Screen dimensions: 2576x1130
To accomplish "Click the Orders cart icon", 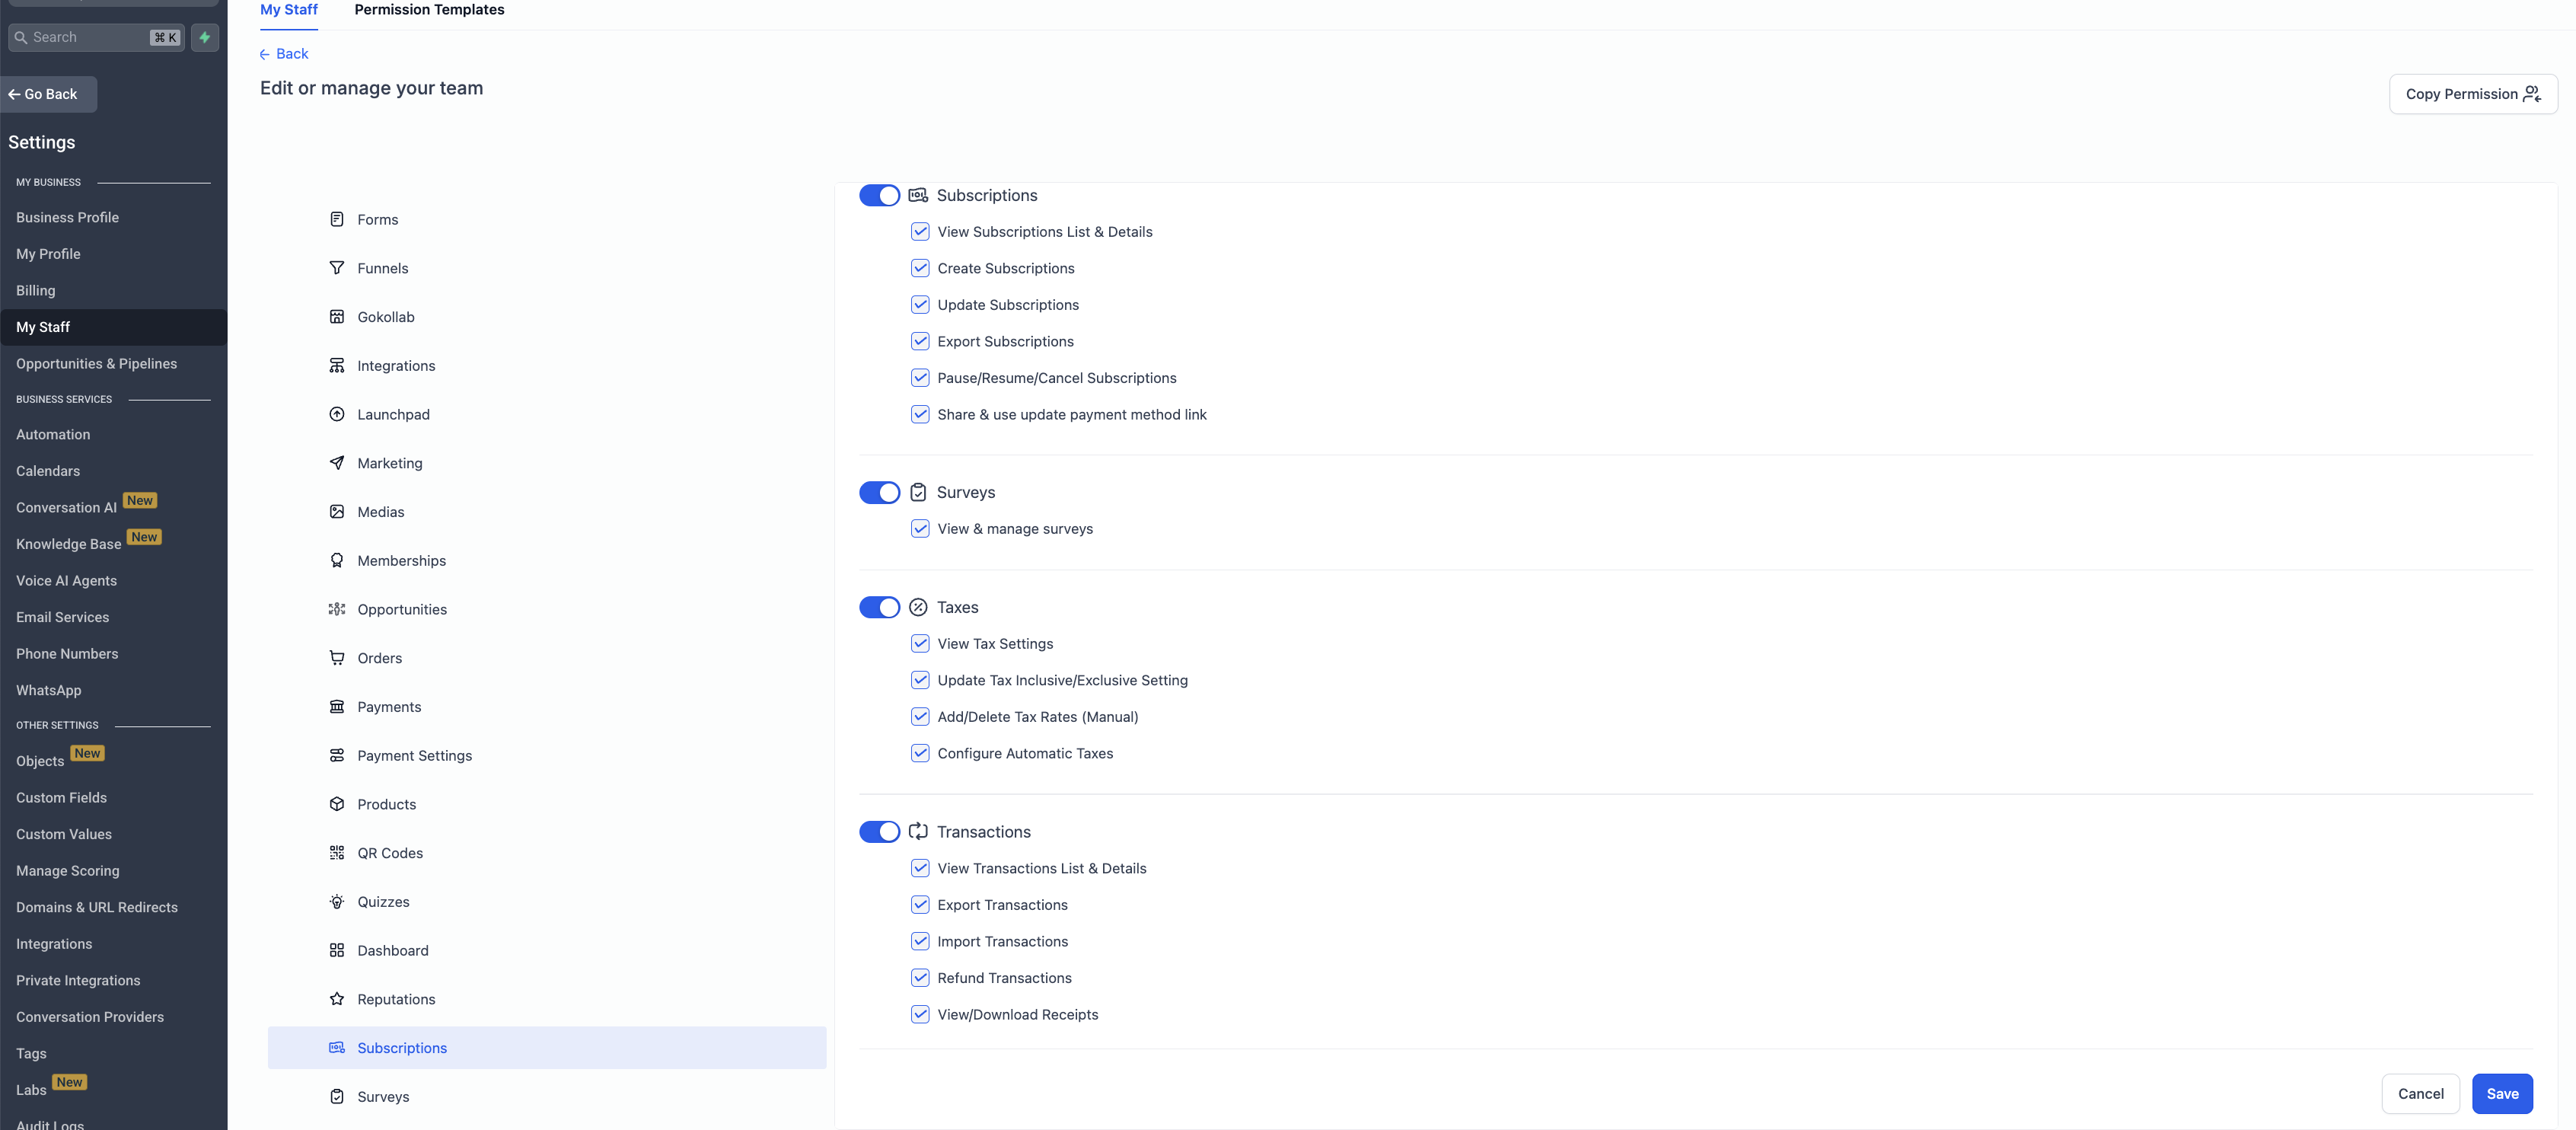I will (x=337, y=658).
